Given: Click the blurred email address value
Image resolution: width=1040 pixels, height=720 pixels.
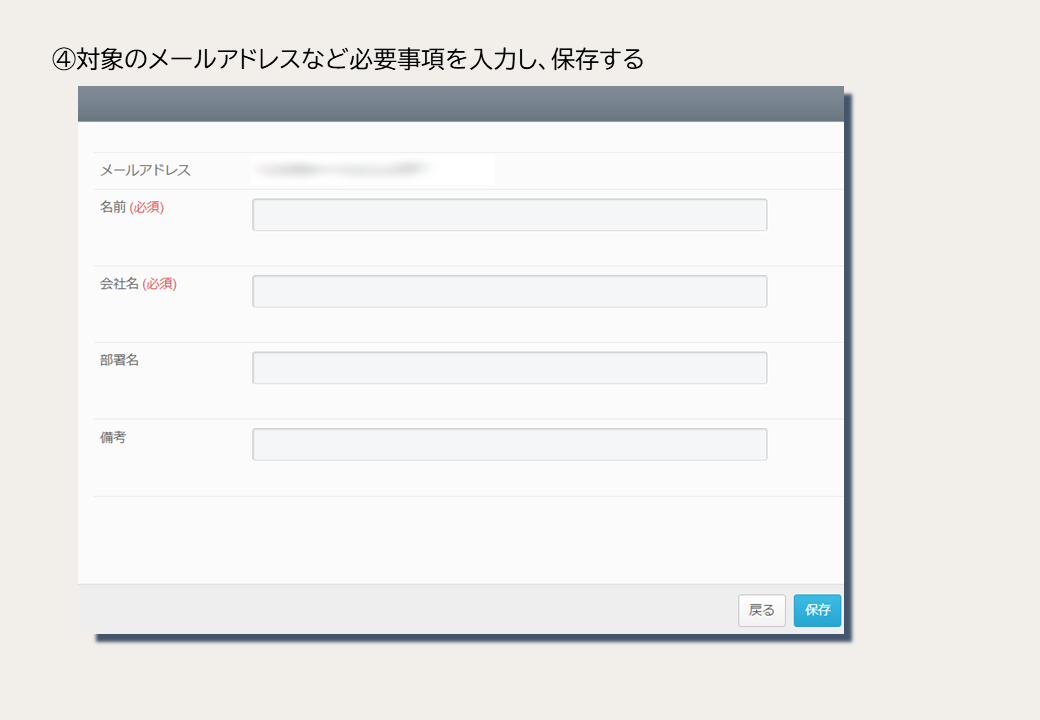Looking at the screenshot, I should point(340,170).
